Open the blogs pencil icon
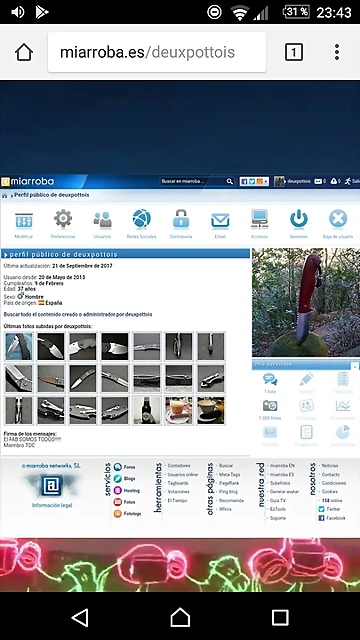Image resolution: width=360 pixels, height=640 pixels. click(306, 380)
